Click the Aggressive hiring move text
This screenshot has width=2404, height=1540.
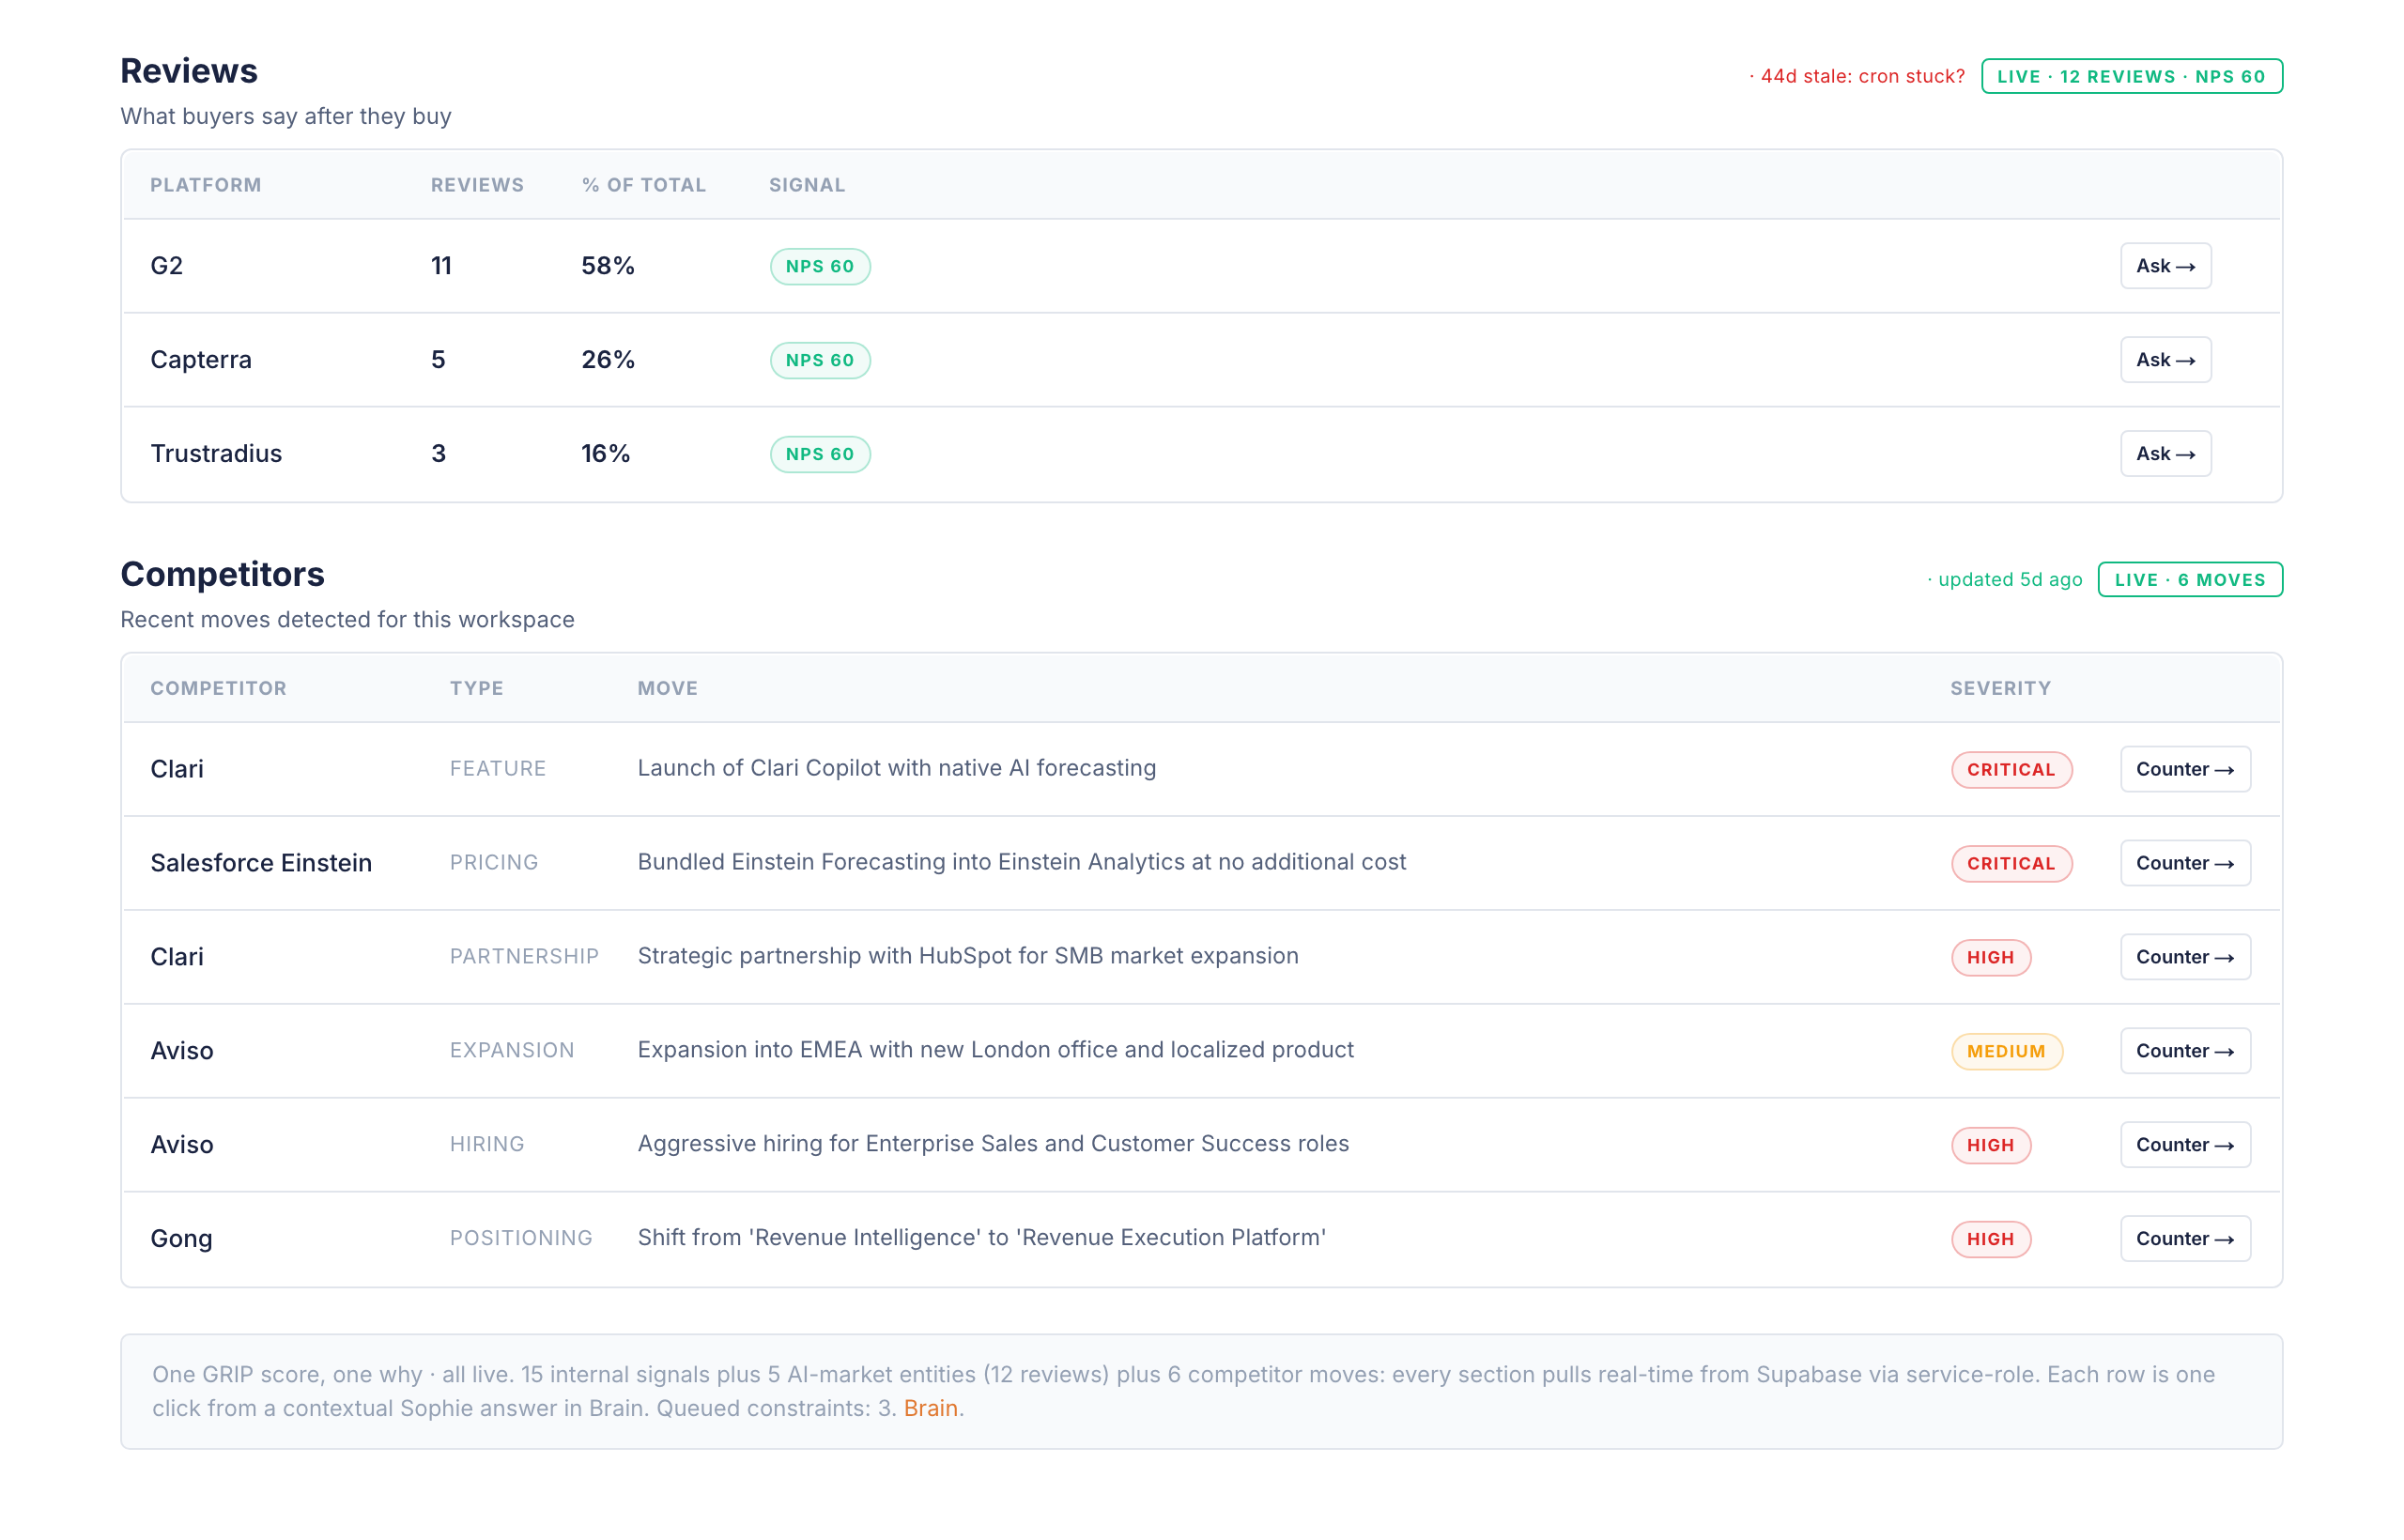pos(993,1144)
